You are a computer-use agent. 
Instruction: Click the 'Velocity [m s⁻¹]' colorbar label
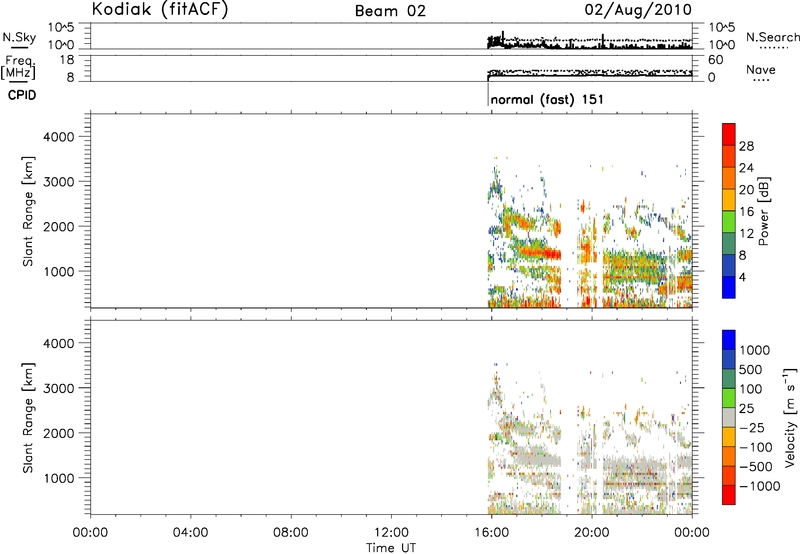tap(790, 417)
